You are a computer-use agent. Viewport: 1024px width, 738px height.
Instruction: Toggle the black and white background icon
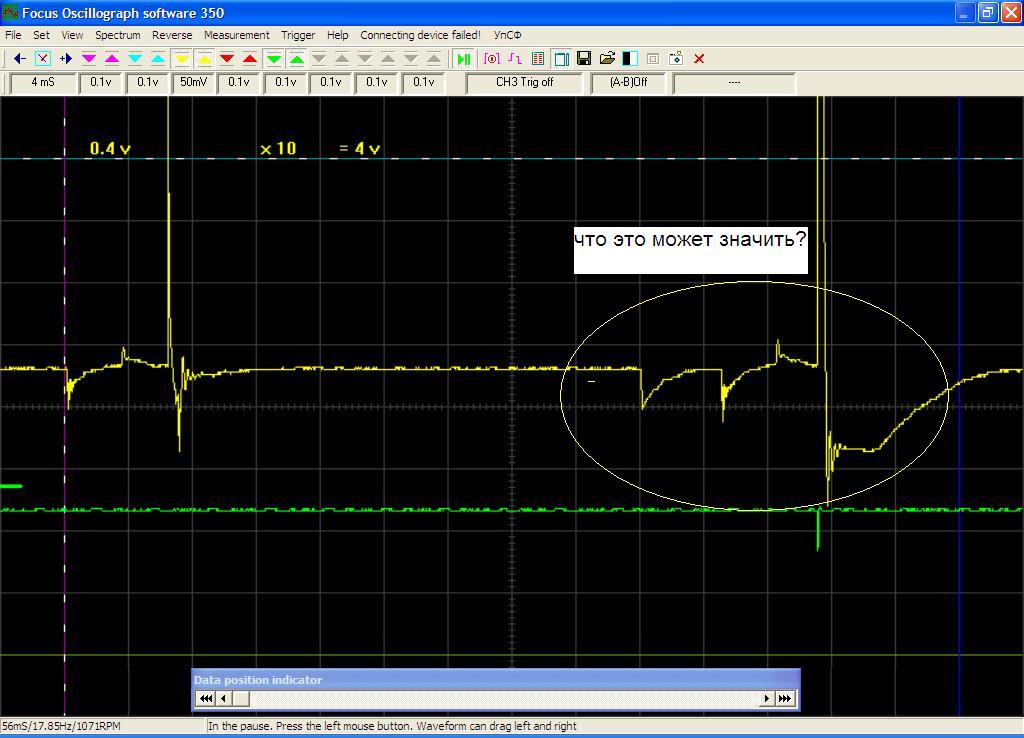630,59
